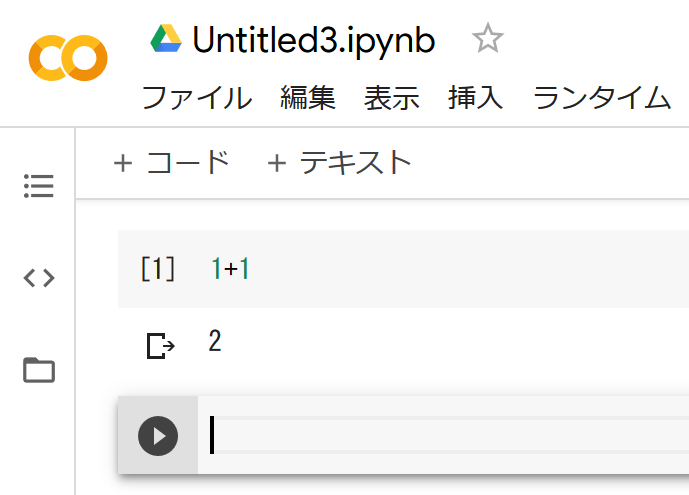Screen dimensions: 689x495
Task: Click into the 1+1 code cell
Action: 400,268
